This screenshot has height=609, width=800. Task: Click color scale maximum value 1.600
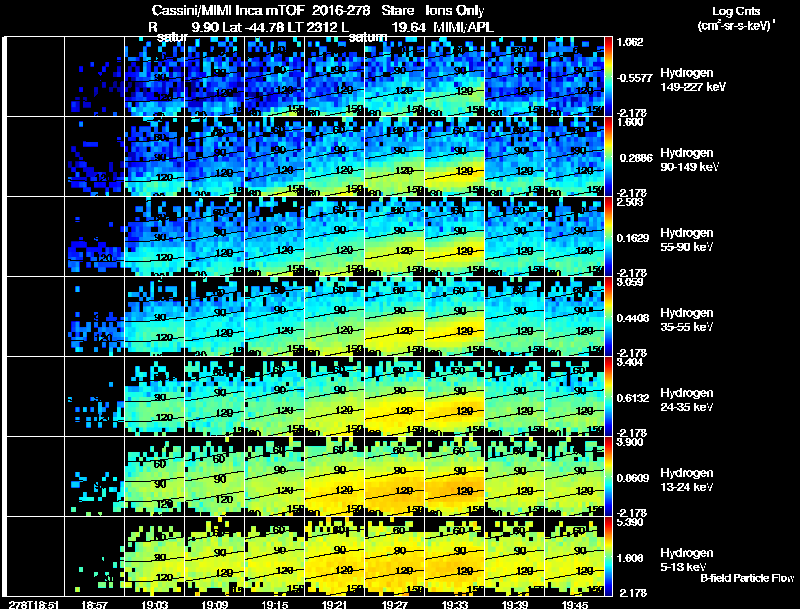tap(630, 122)
